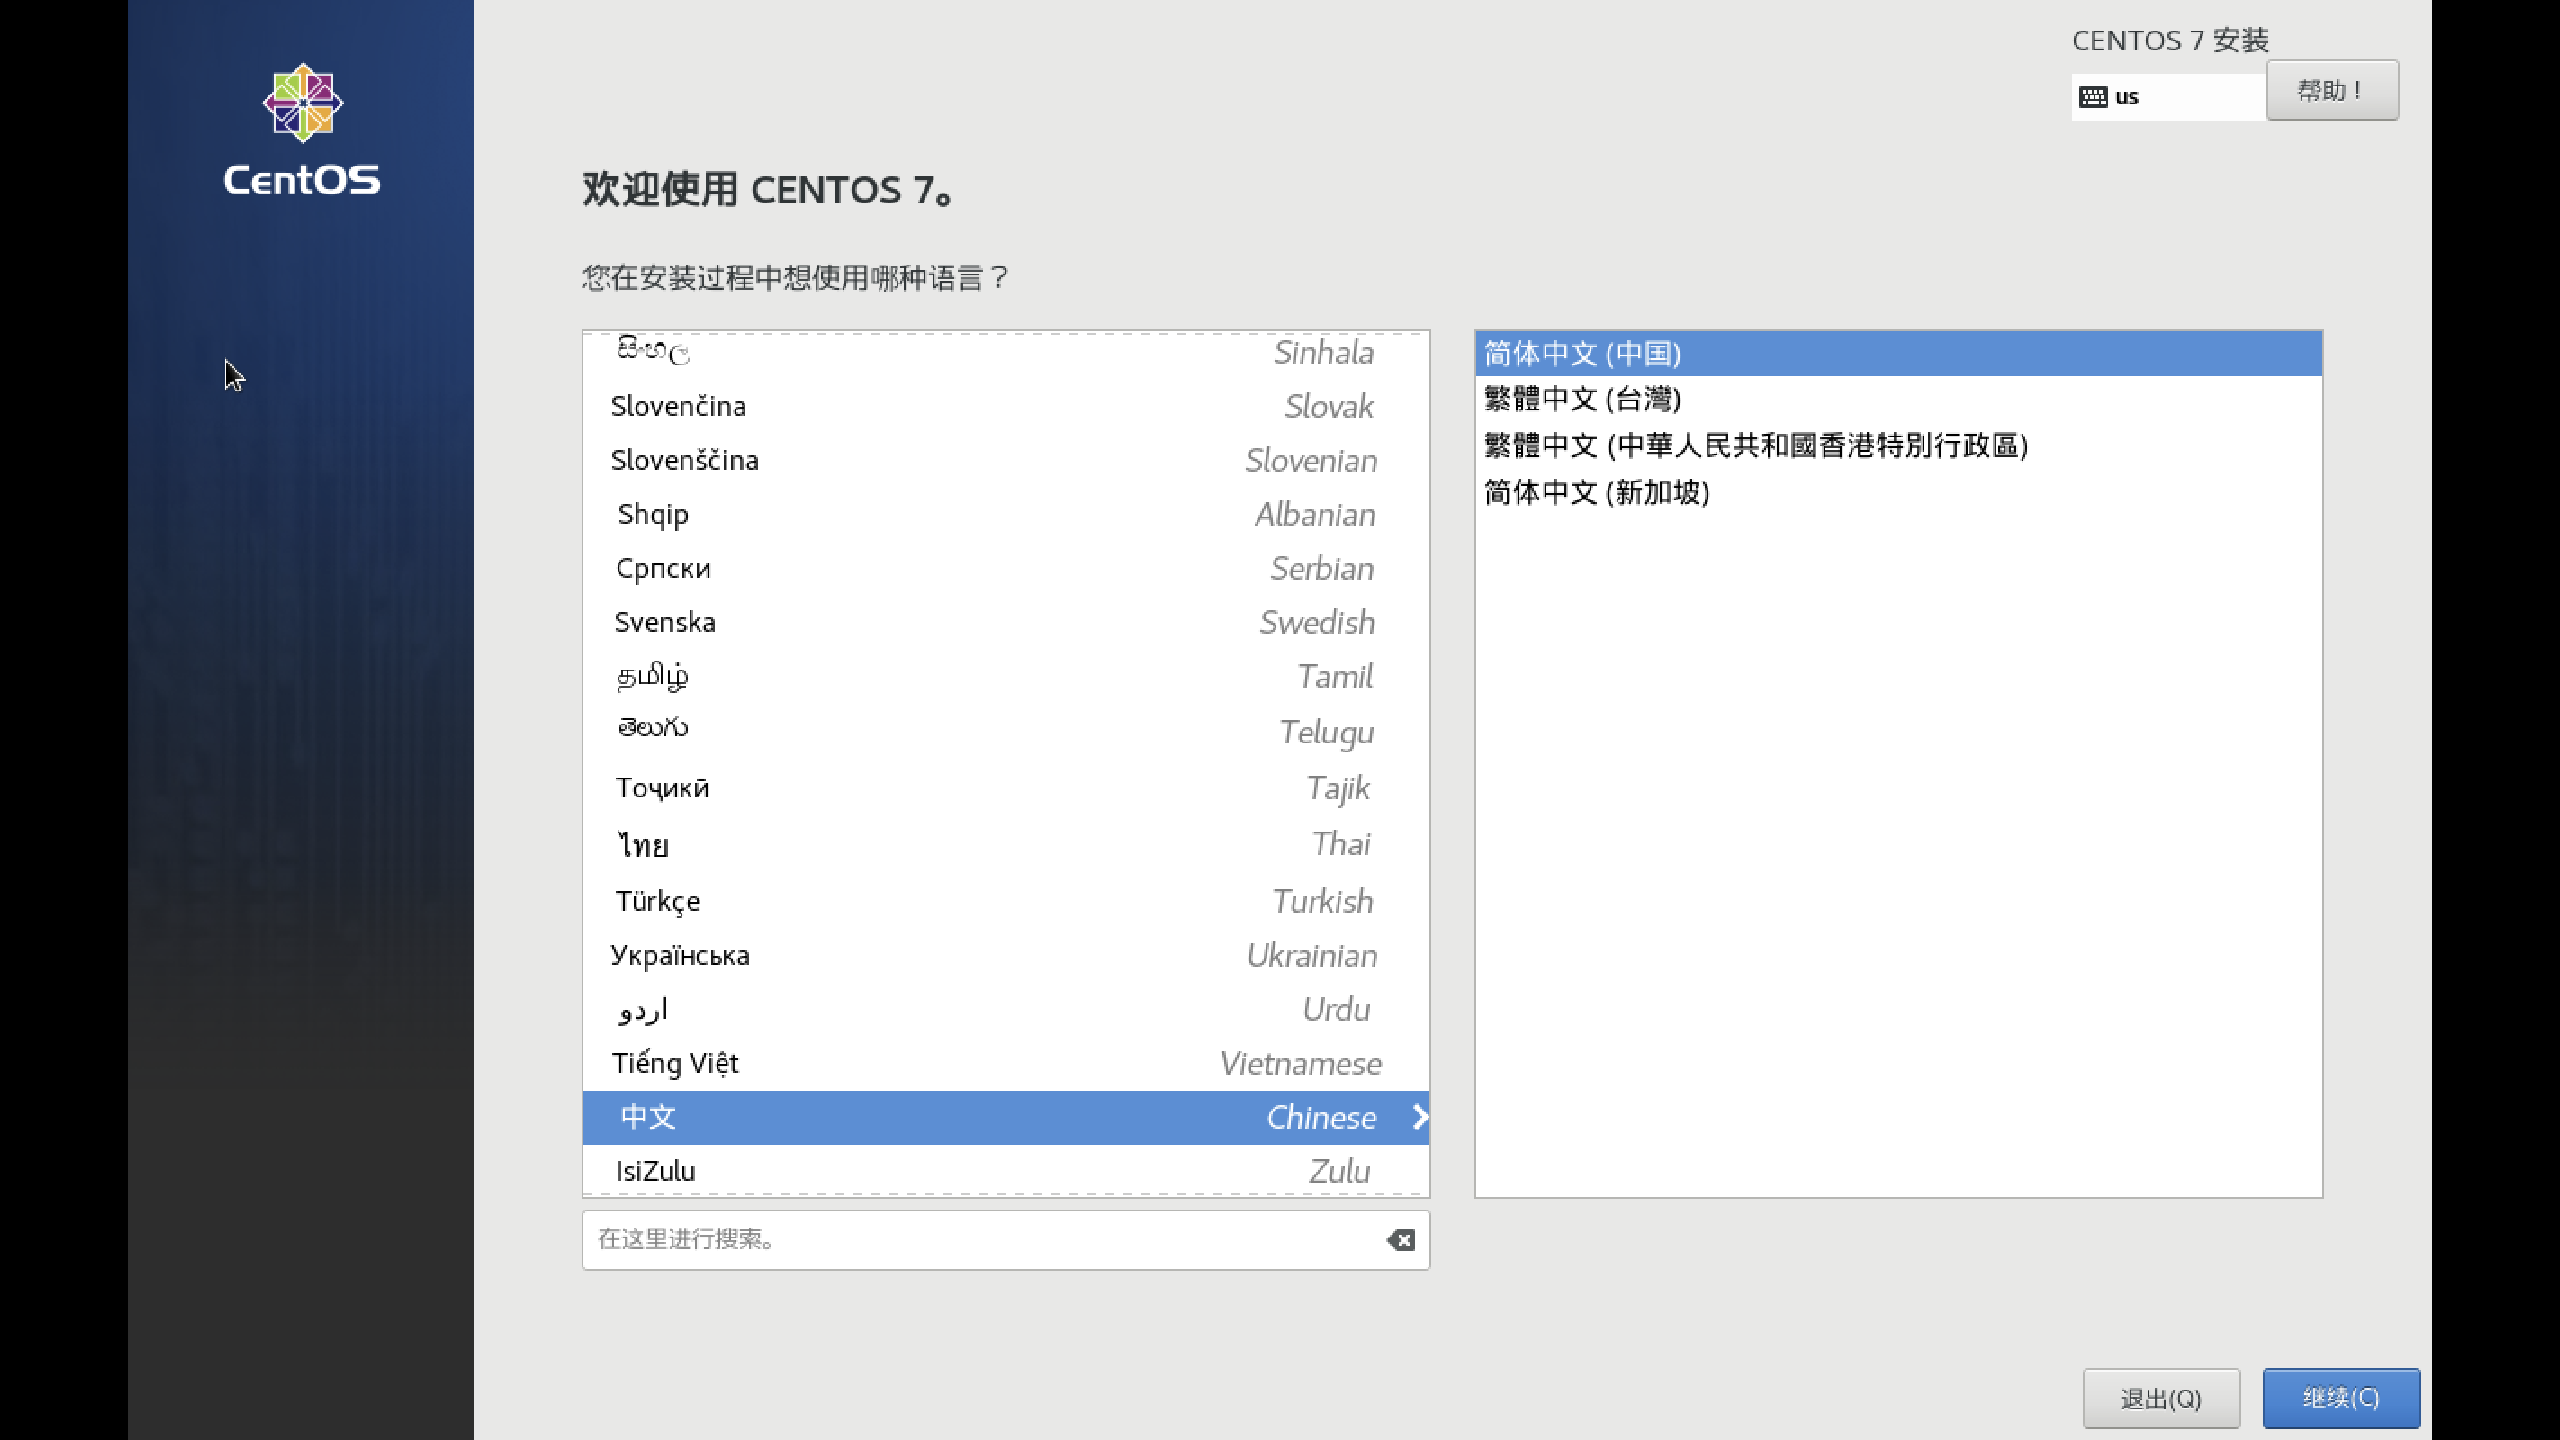Click the 退出(Q) button to quit installation
Image resolution: width=2560 pixels, height=1440 pixels.
(x=2161, y=1398)
